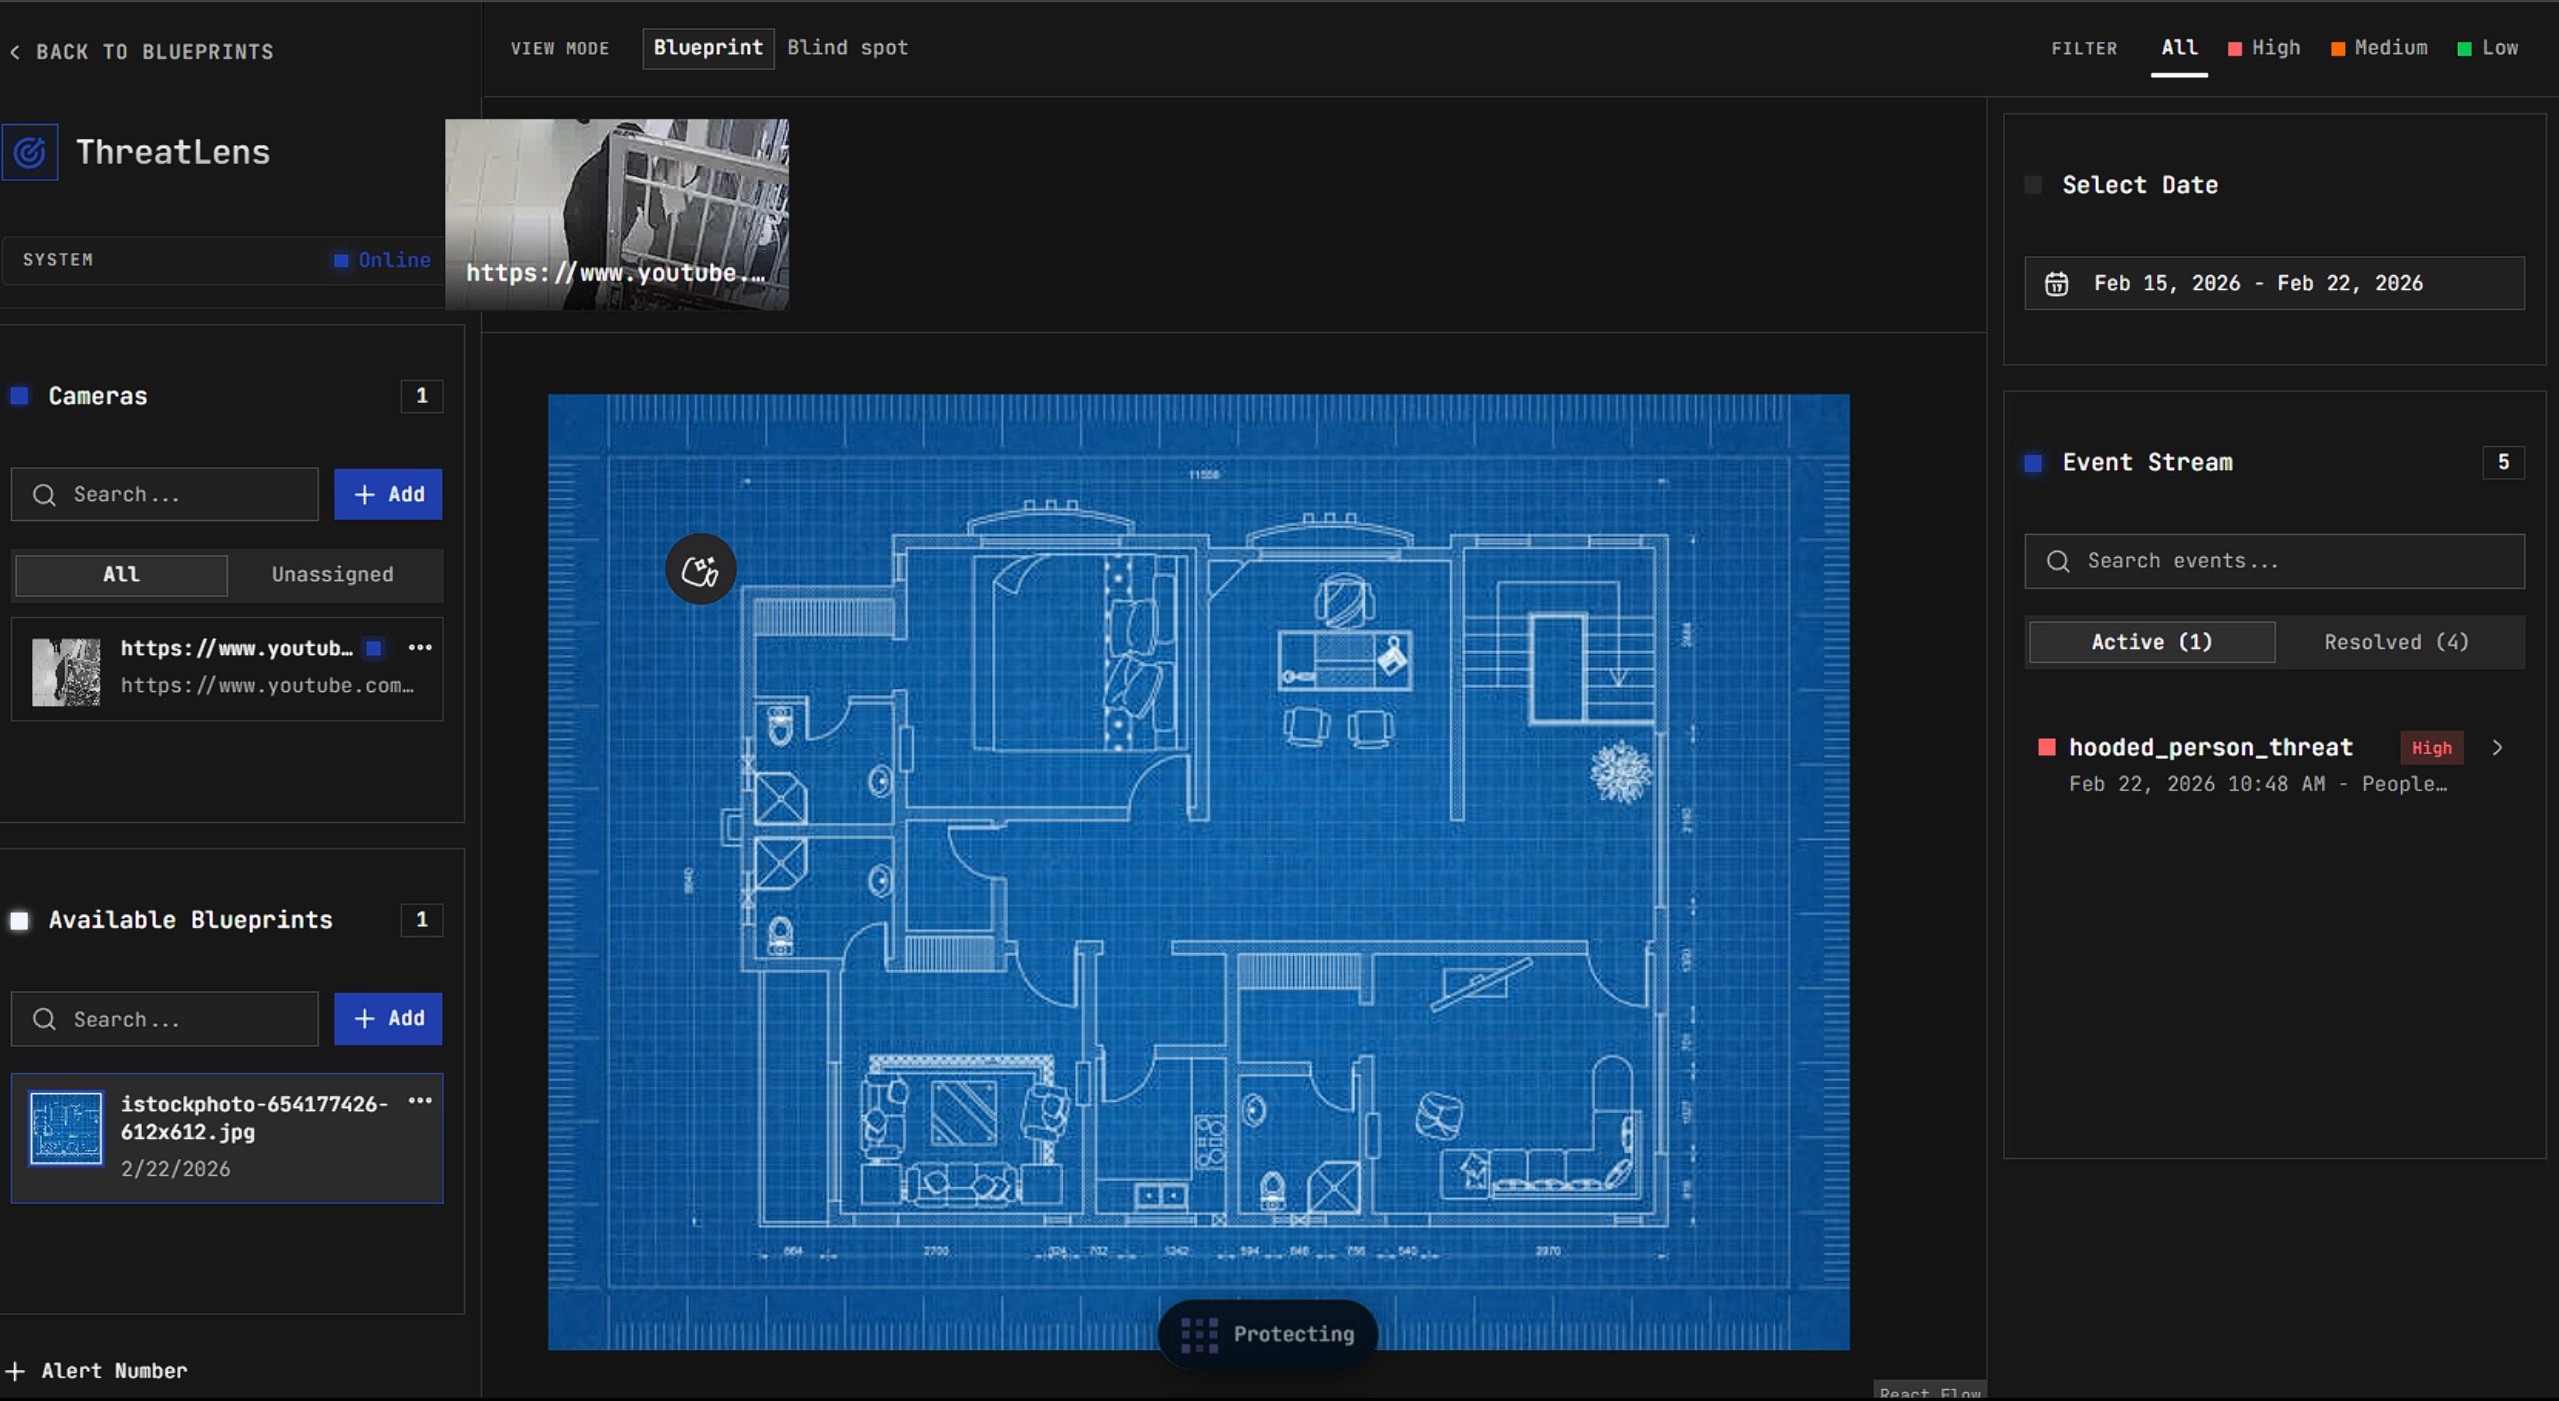Click the Add button in the Cameras panel

(x=388, y=494)
